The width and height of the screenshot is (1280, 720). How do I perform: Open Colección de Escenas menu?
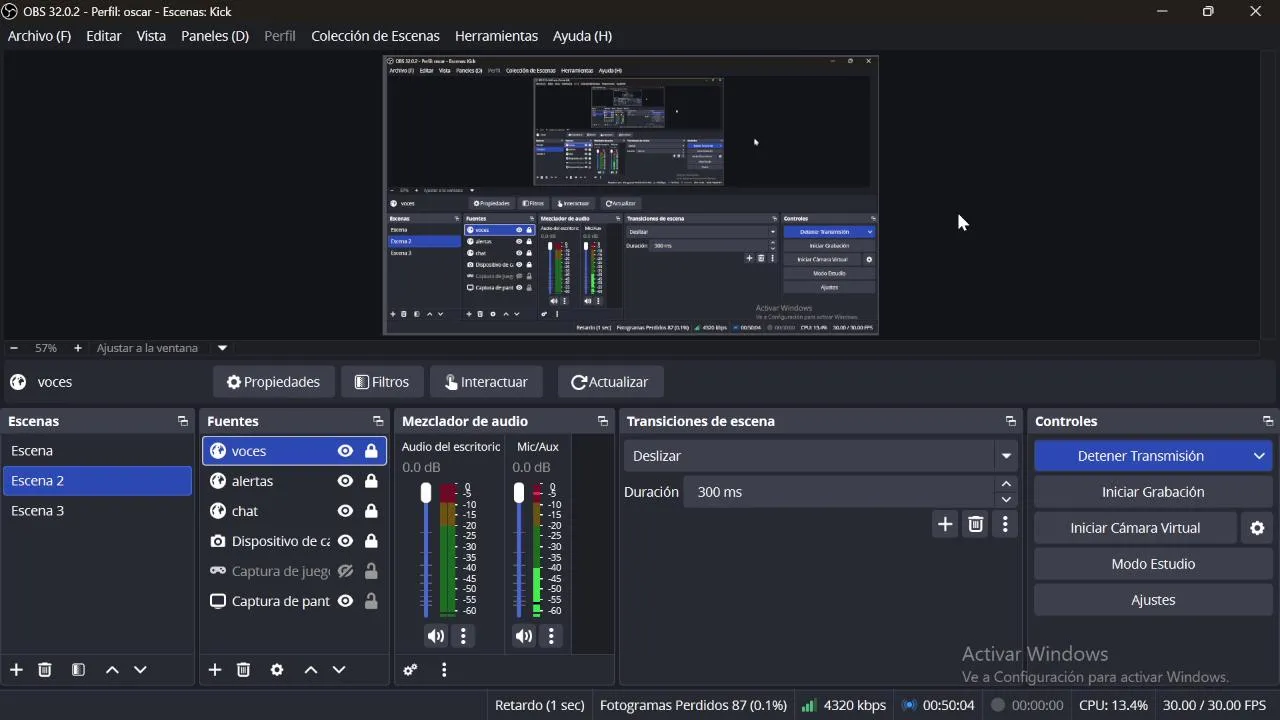click(375, 36)
